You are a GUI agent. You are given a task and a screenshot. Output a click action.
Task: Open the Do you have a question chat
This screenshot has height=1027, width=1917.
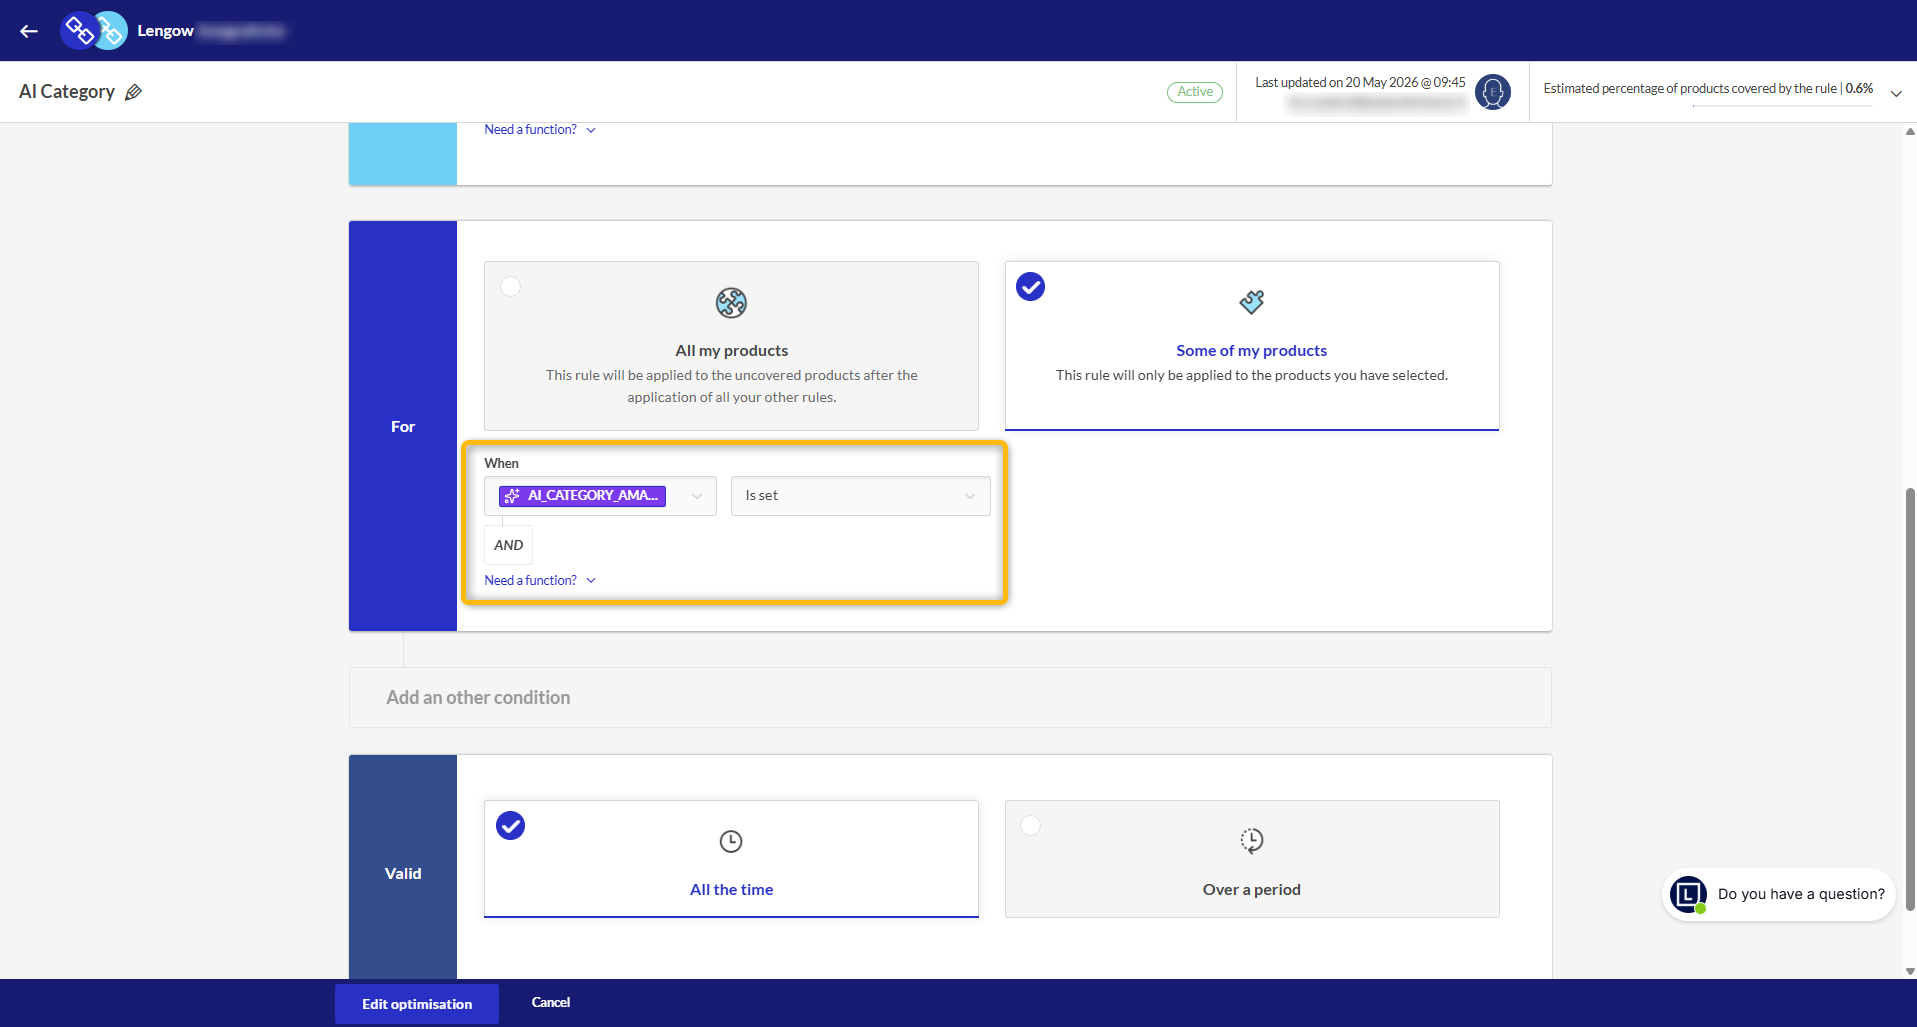coord(1779,894)
